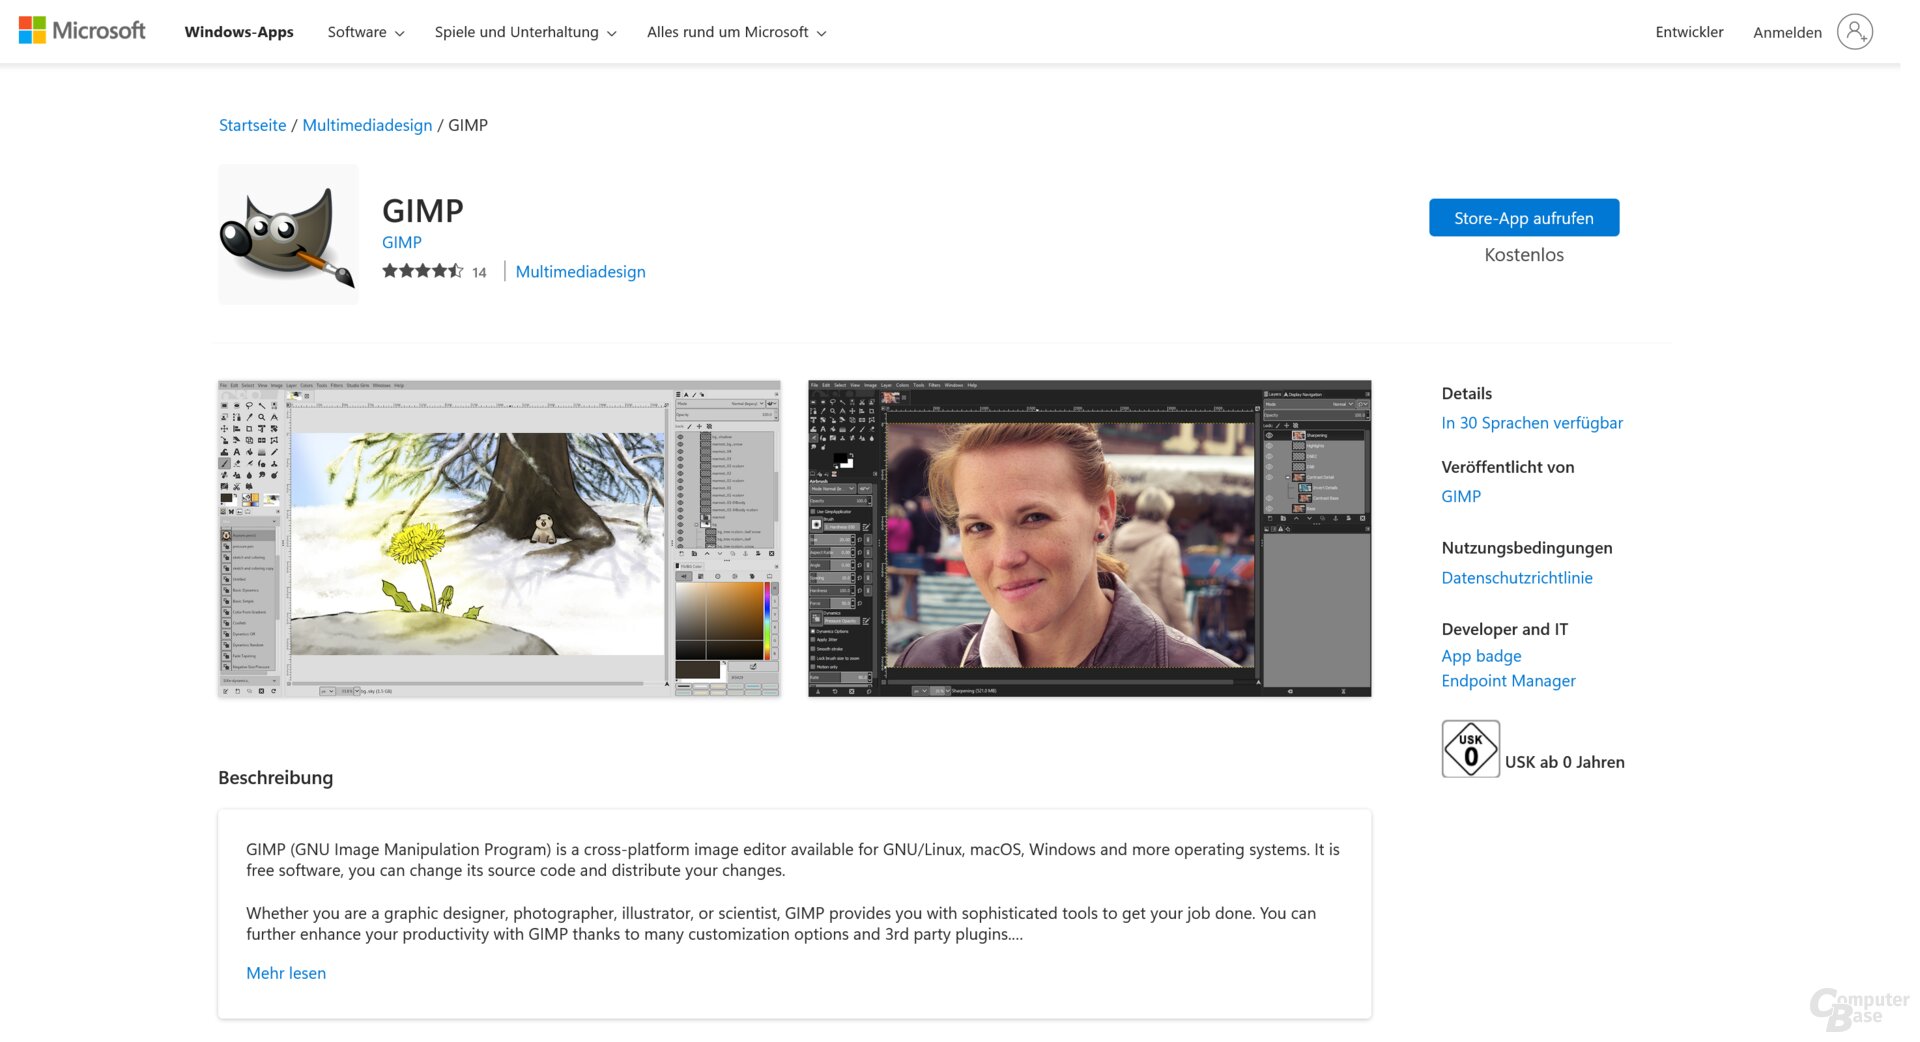The image size is (1920, 1042).
Task: Open Multimediadesign breadcrumb link
Action: (367, 125)
